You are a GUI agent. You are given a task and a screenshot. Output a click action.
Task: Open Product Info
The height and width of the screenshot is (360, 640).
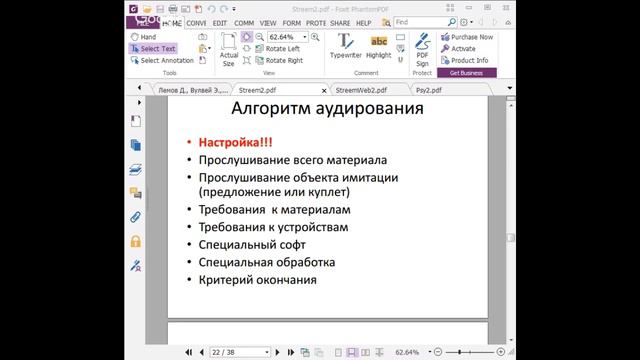click(464, 60)
